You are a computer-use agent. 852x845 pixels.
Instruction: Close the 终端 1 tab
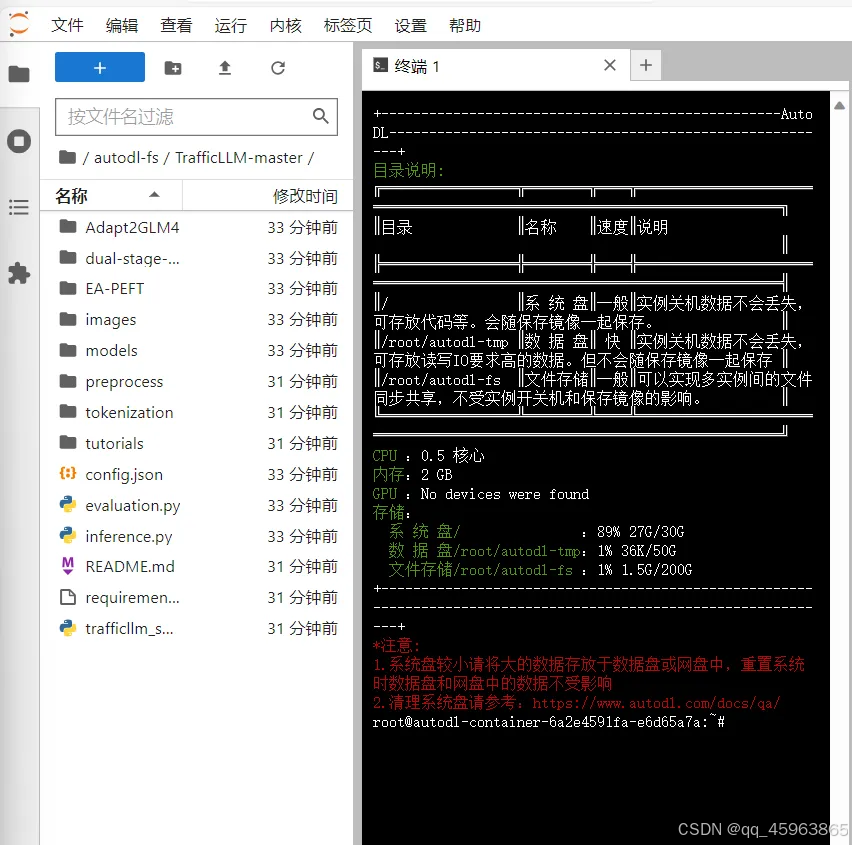(610, 65)
